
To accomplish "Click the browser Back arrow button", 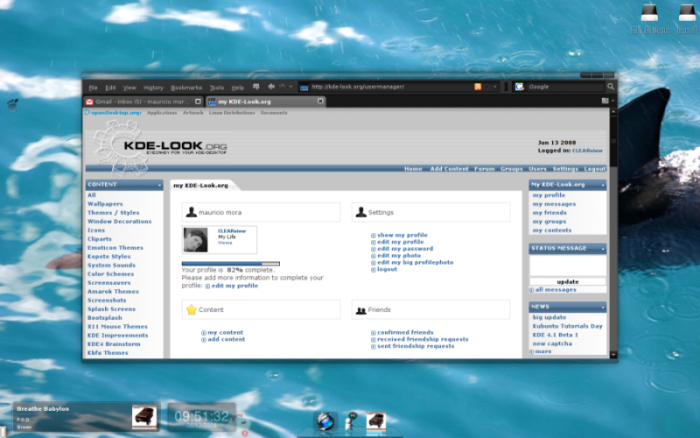I will [x=271, y=87].
